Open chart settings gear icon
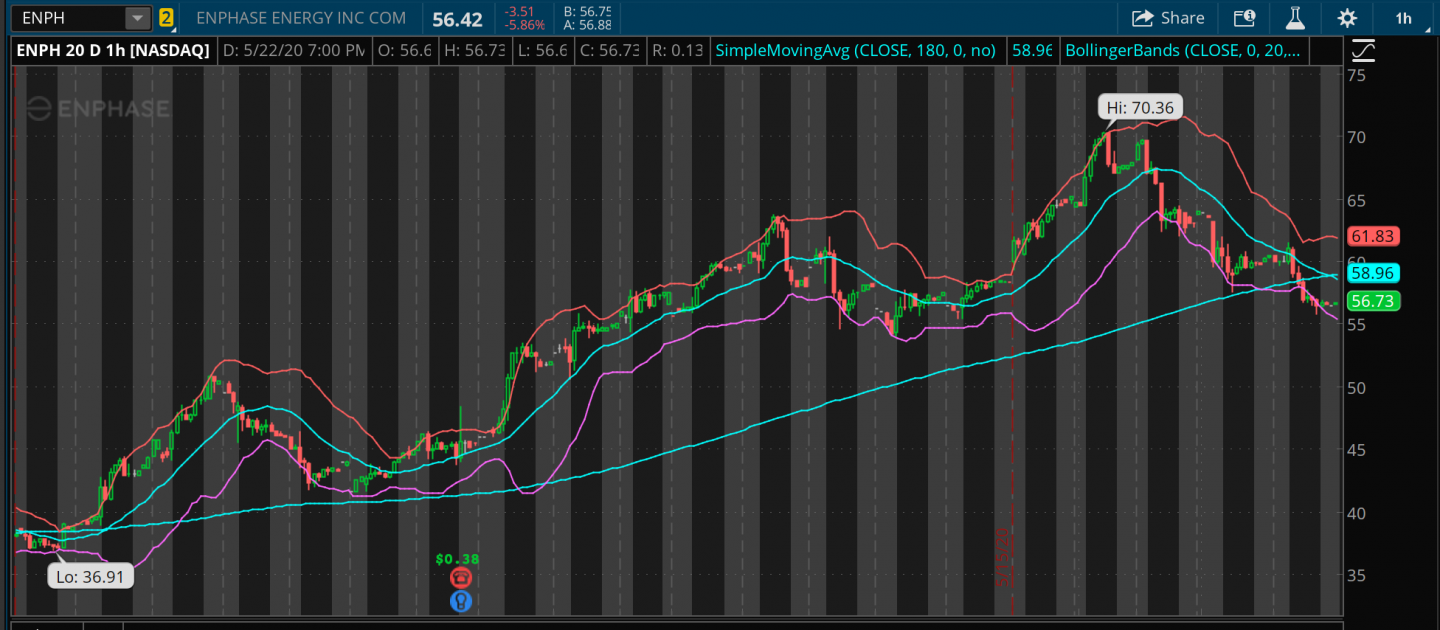This screenshot has height=630, width=1440. (1347, 18)
